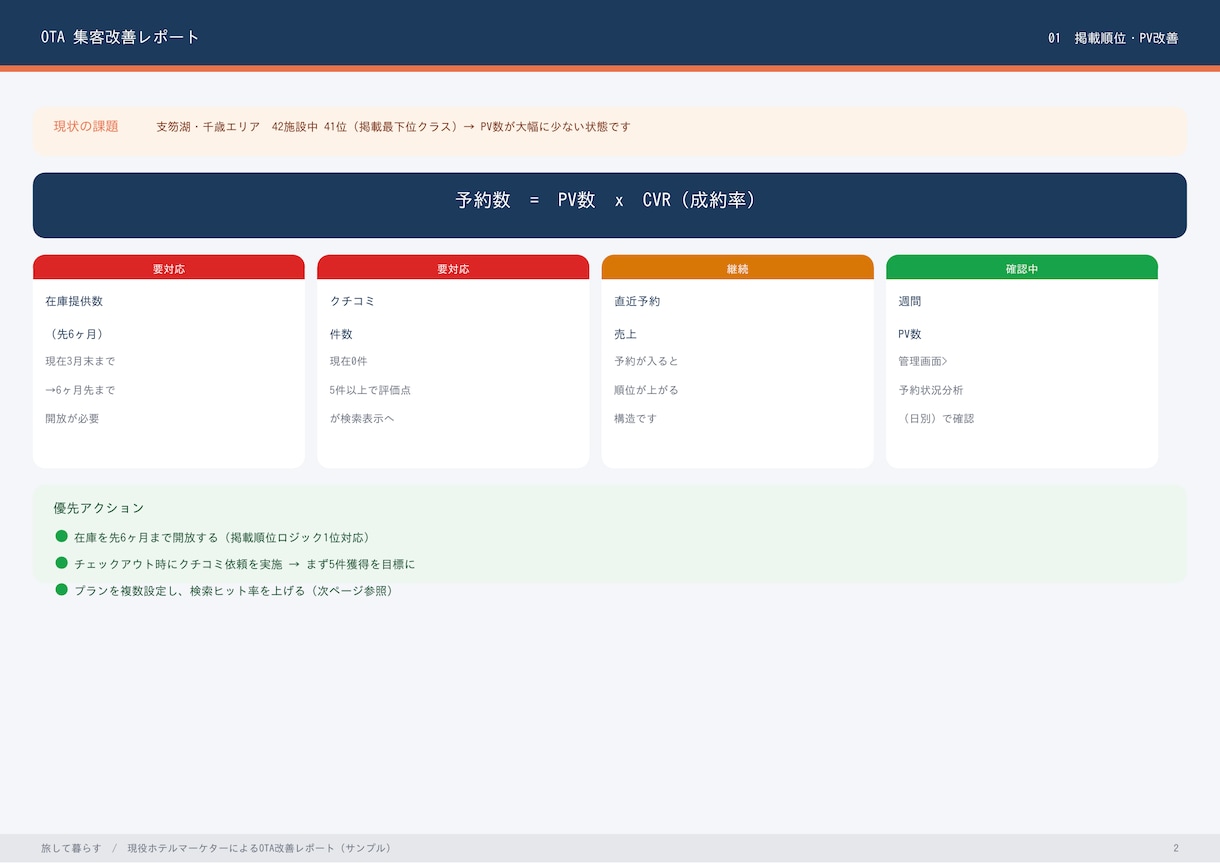This screenshot has width=1220, height=863.
Task: Select the "現在3月末まで" line
Action: 80,361
